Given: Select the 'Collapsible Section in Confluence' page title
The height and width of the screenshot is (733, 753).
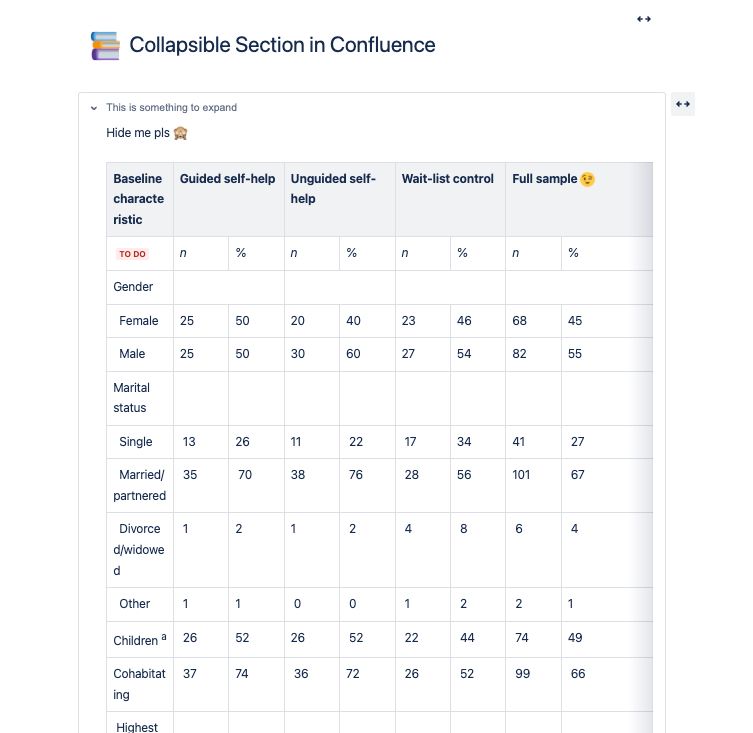Looking at the screenshot, I should click(282, 45).
